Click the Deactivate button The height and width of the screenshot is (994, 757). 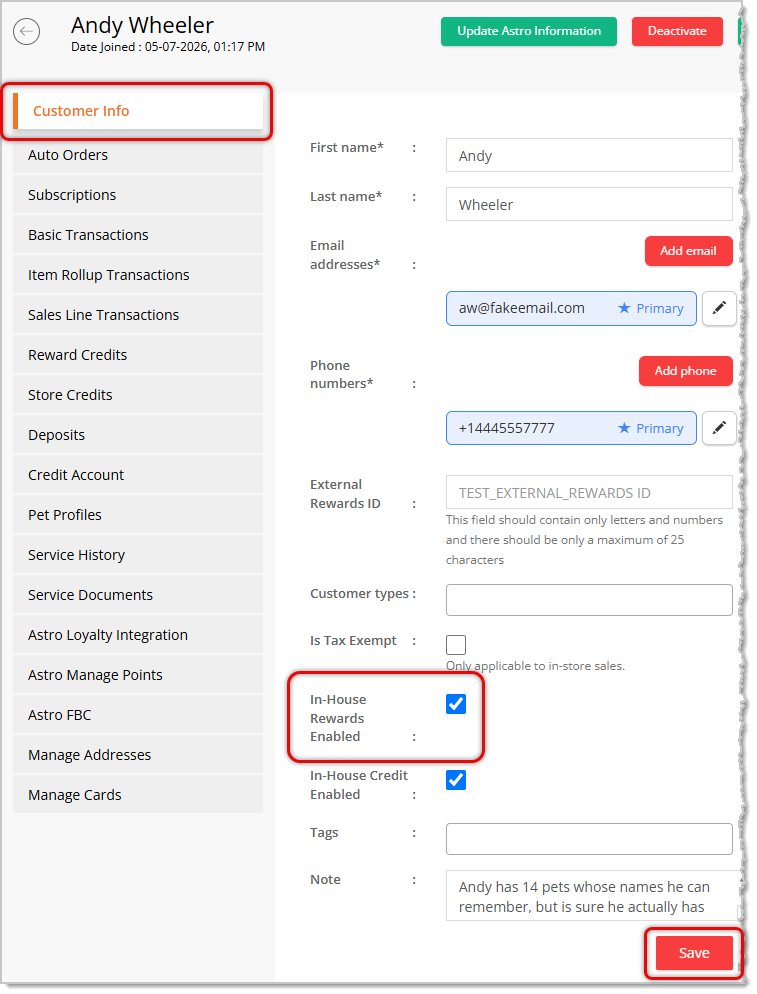point(677,31)
